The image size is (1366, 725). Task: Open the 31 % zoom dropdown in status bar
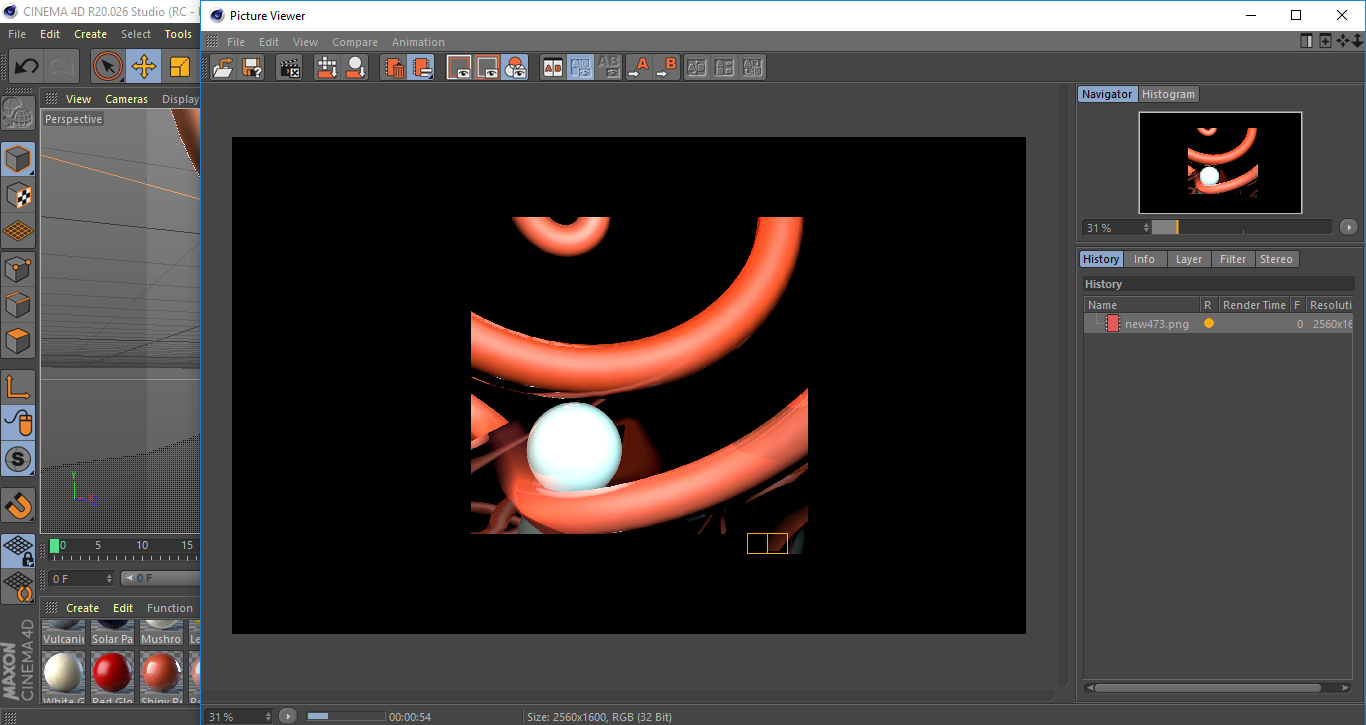239,716
